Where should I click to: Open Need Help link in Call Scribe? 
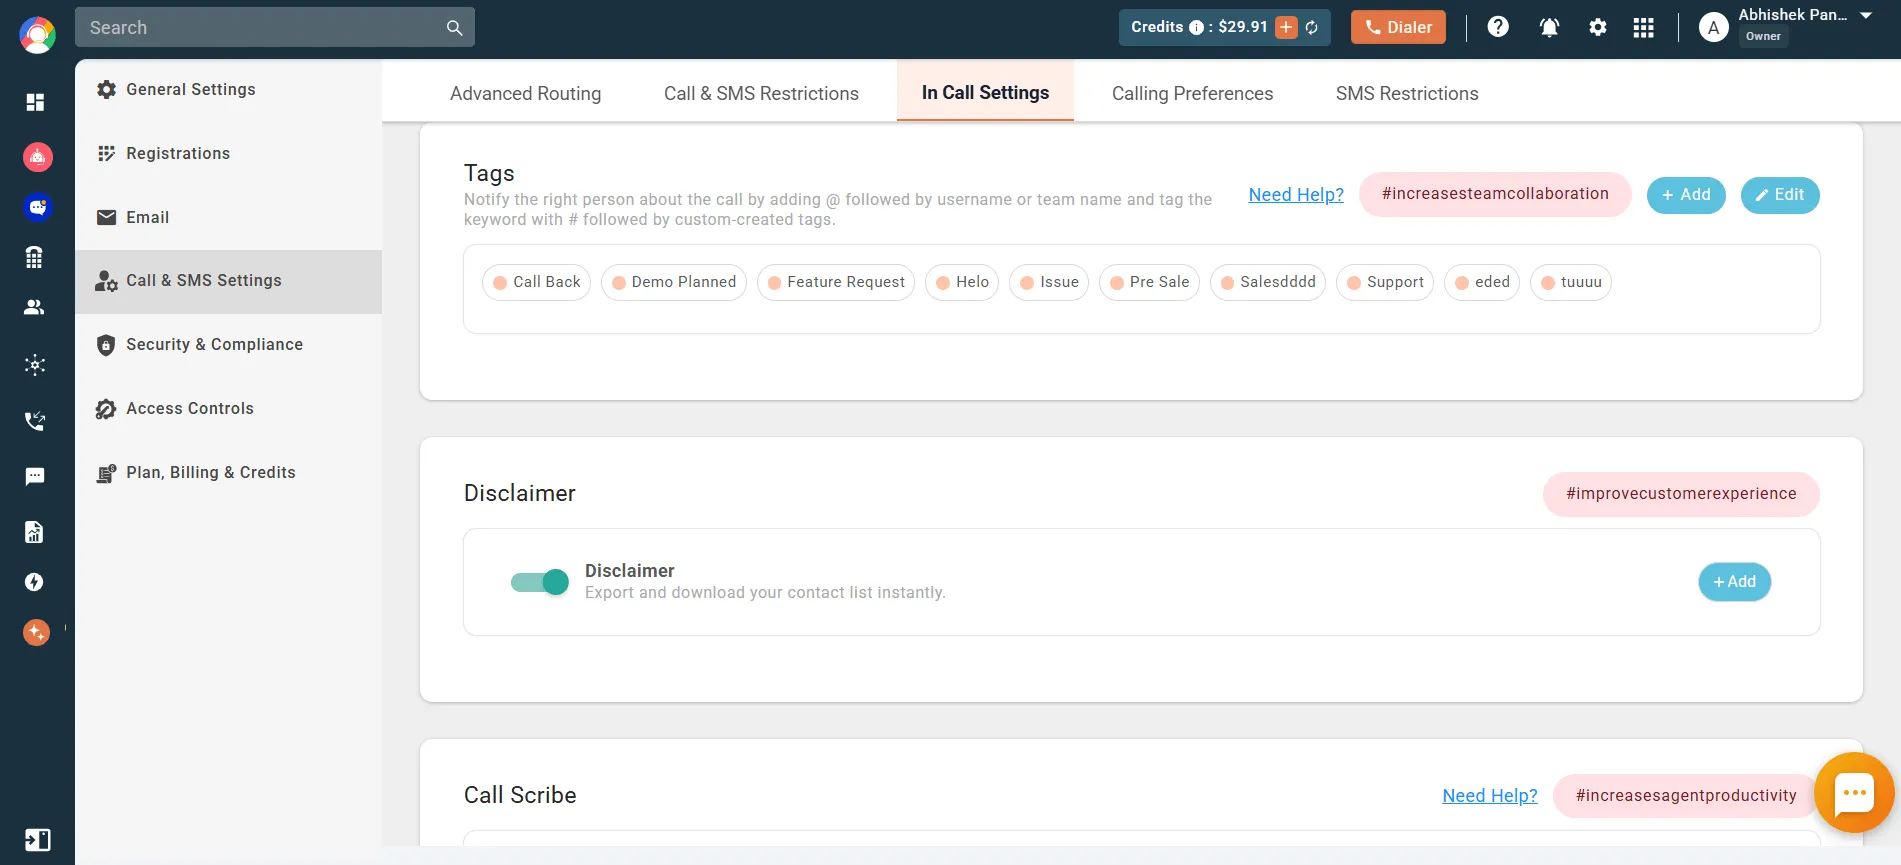(1490, 796)
